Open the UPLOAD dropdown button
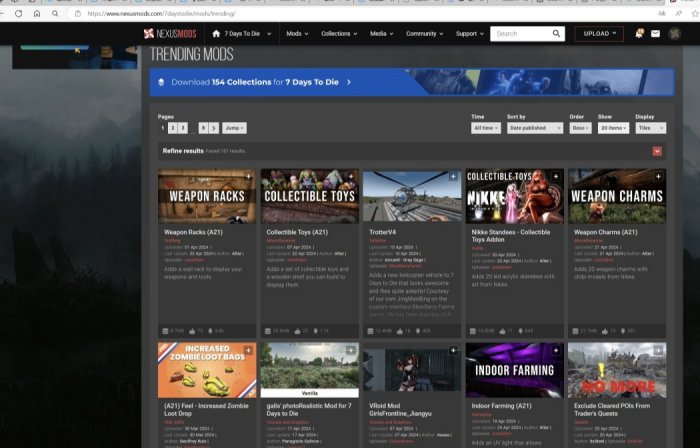700x448 pixels. (599, 33)
